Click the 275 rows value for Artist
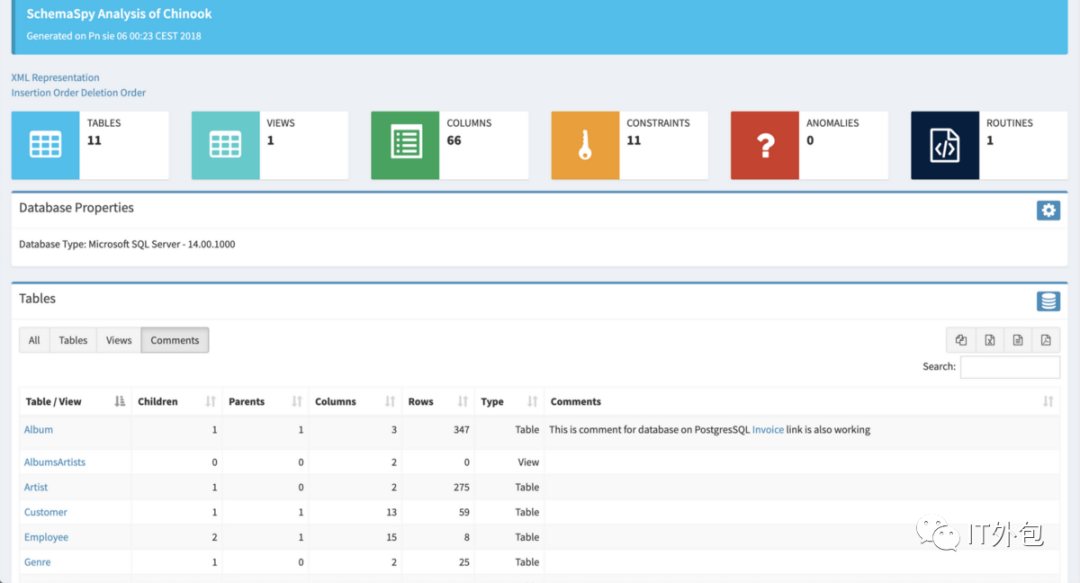This screenshot has width=1080, height=583. [x=461, y=487]
